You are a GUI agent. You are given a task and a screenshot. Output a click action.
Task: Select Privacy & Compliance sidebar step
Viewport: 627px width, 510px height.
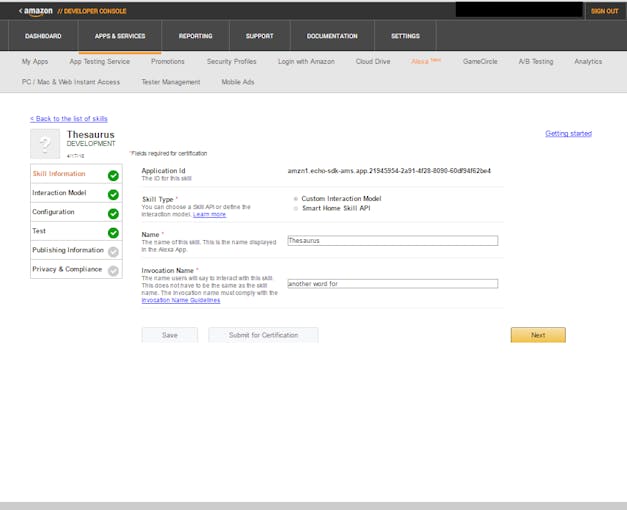(76, 269)
